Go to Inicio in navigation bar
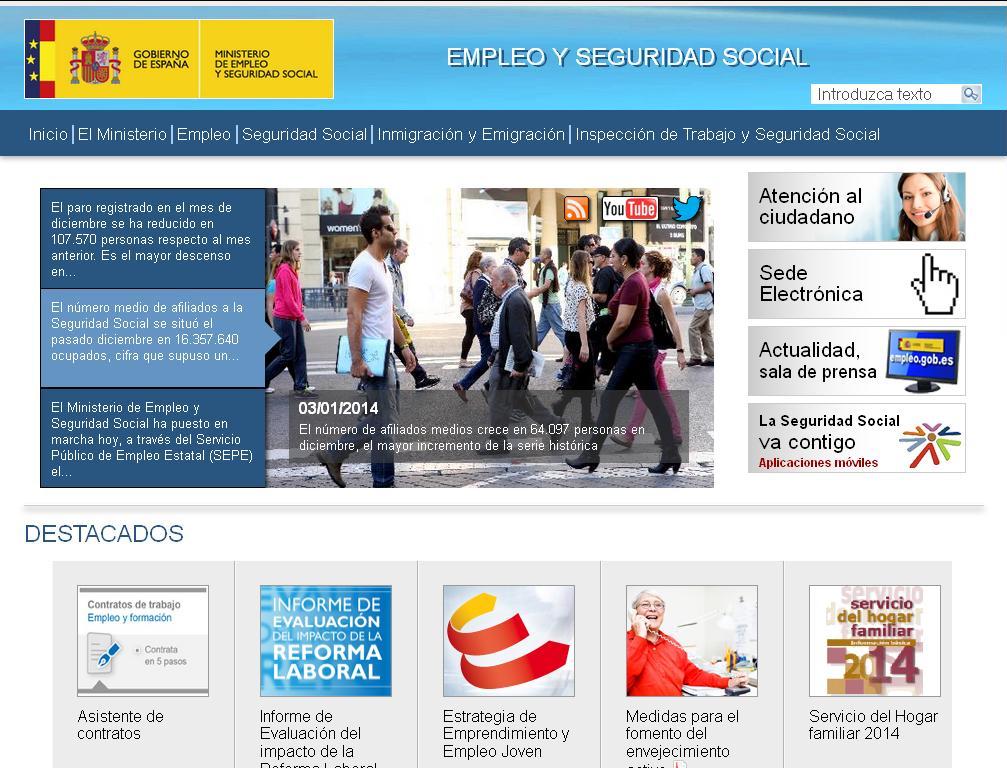 (x=48, y=134)
